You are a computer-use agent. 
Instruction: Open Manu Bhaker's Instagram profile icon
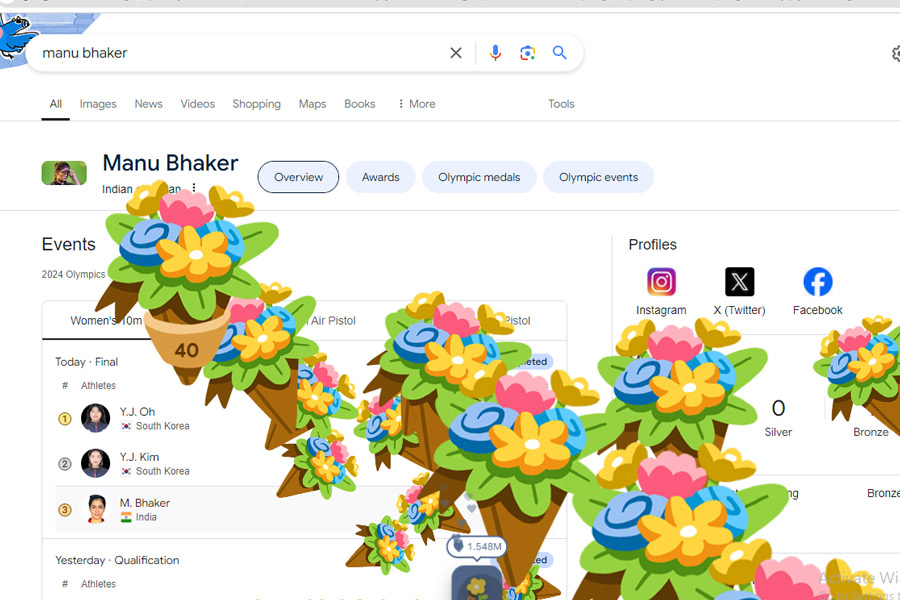pos(661,282)
